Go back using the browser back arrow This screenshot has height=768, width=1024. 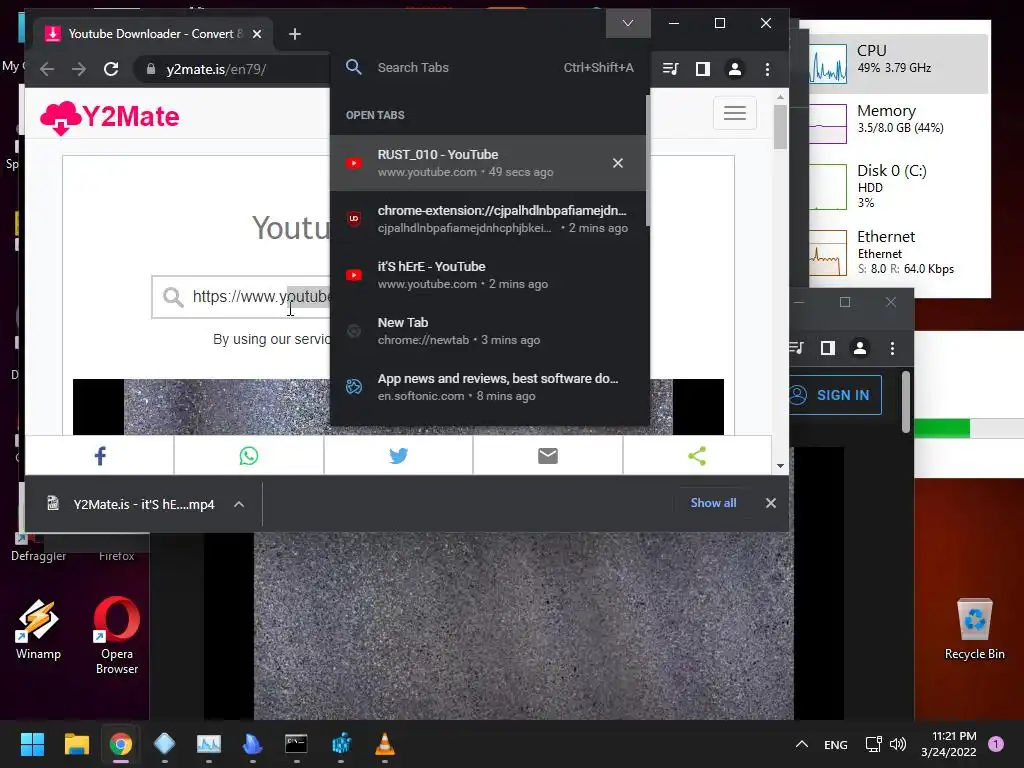coord(47,69)
